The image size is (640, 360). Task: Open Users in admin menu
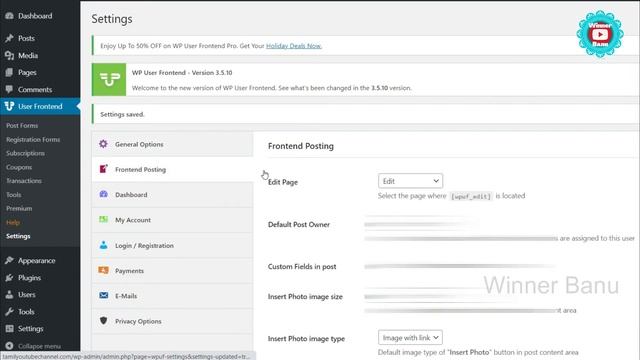(27, 295)
